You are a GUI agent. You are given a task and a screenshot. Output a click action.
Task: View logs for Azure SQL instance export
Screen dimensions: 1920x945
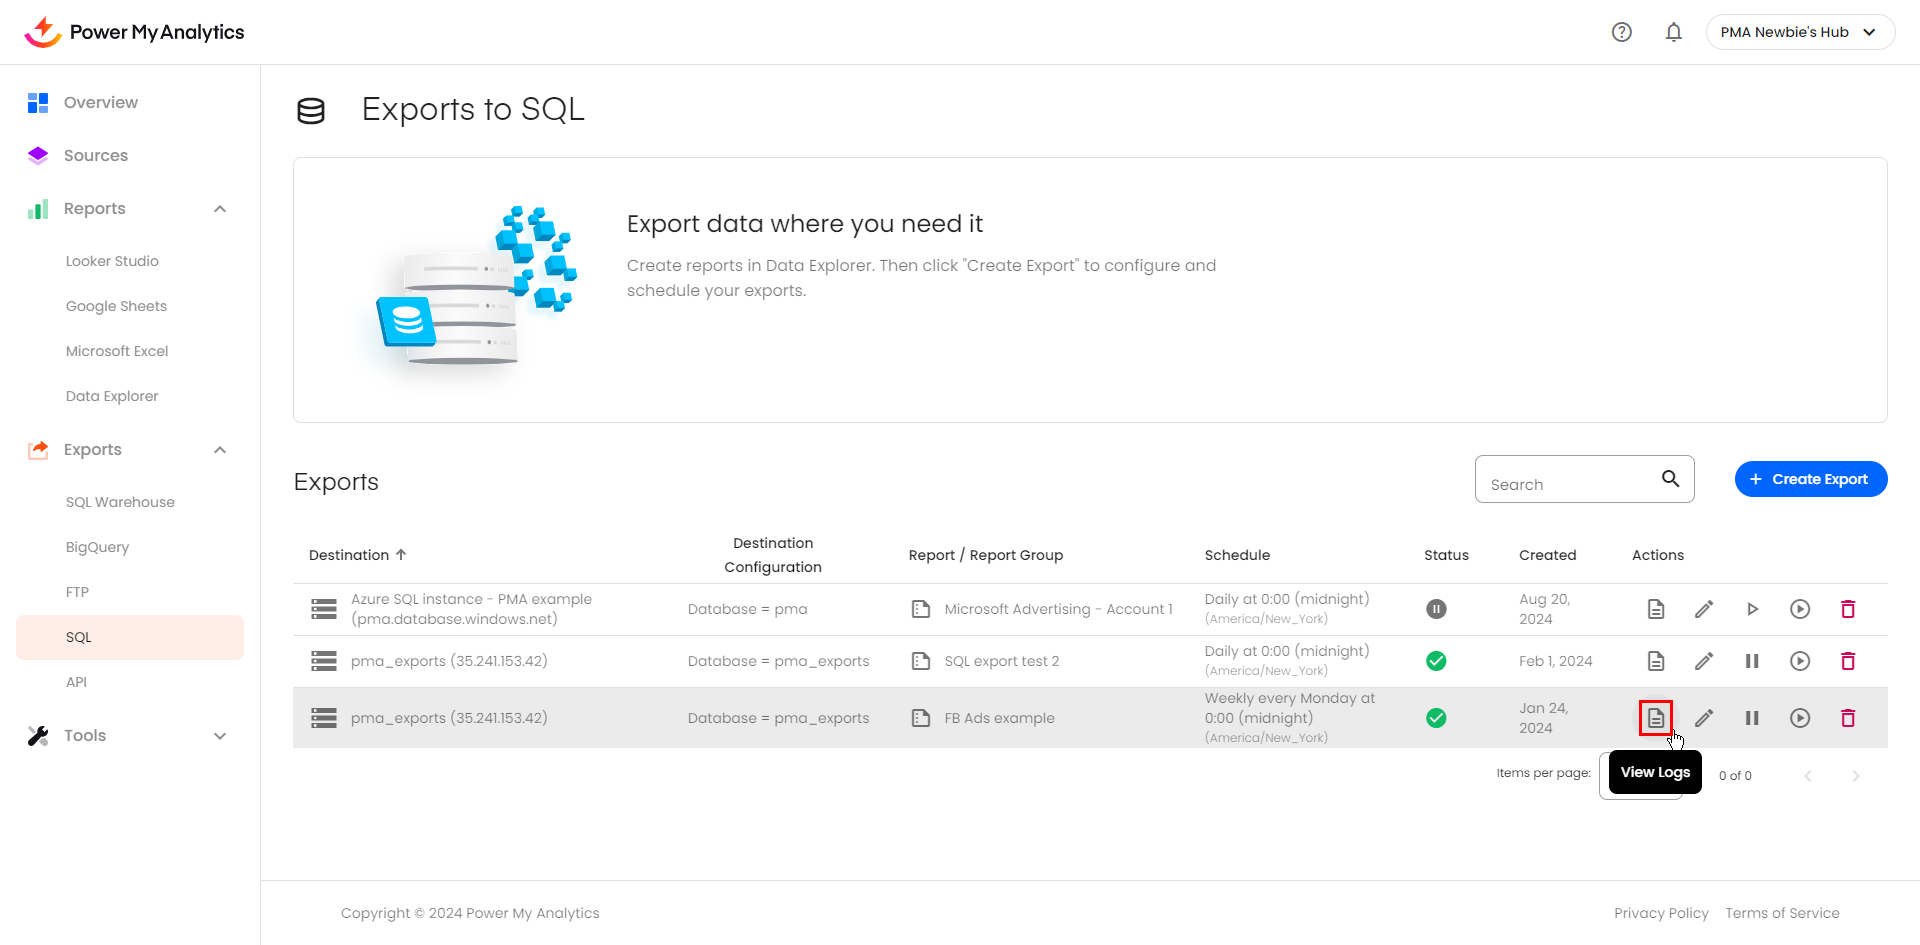tap(1655, 609)
